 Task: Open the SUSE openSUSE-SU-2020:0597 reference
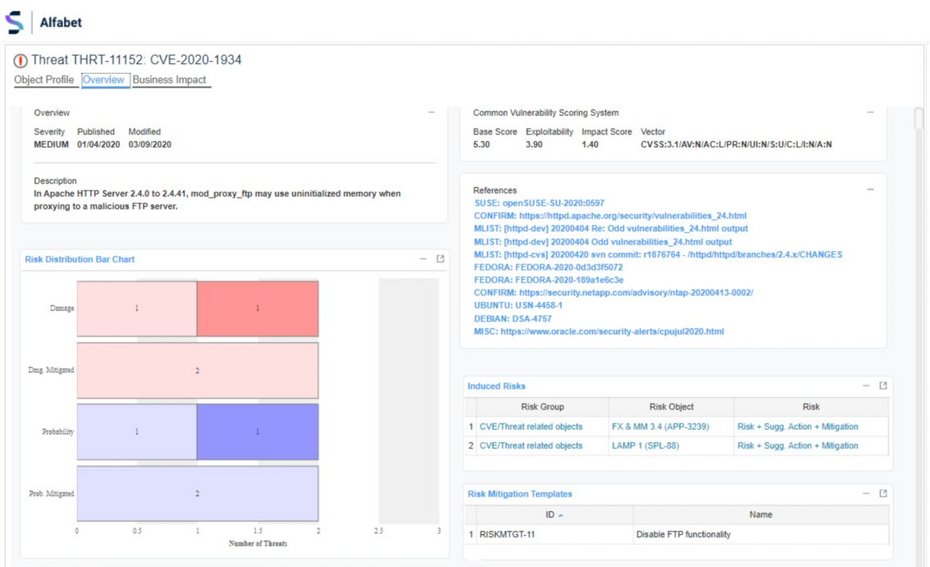(539, 203)
